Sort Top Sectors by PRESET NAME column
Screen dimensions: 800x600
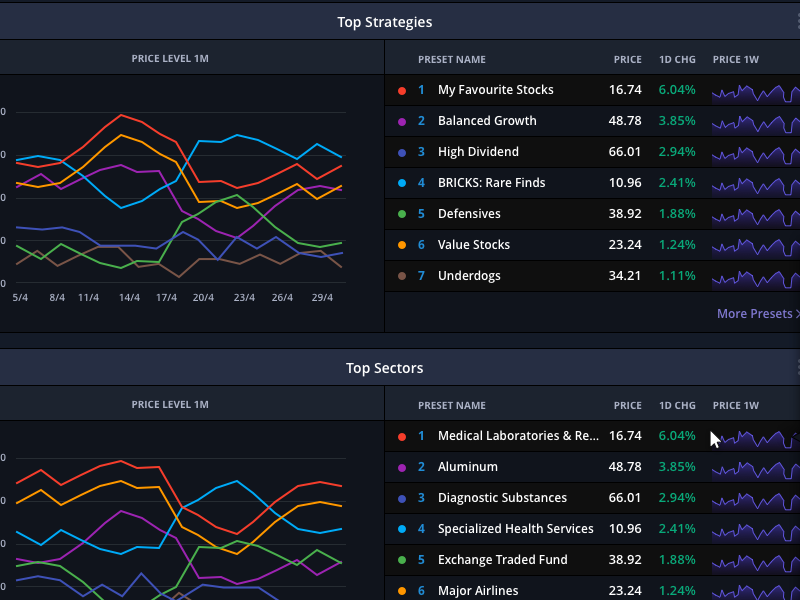[x=452, y=406]
